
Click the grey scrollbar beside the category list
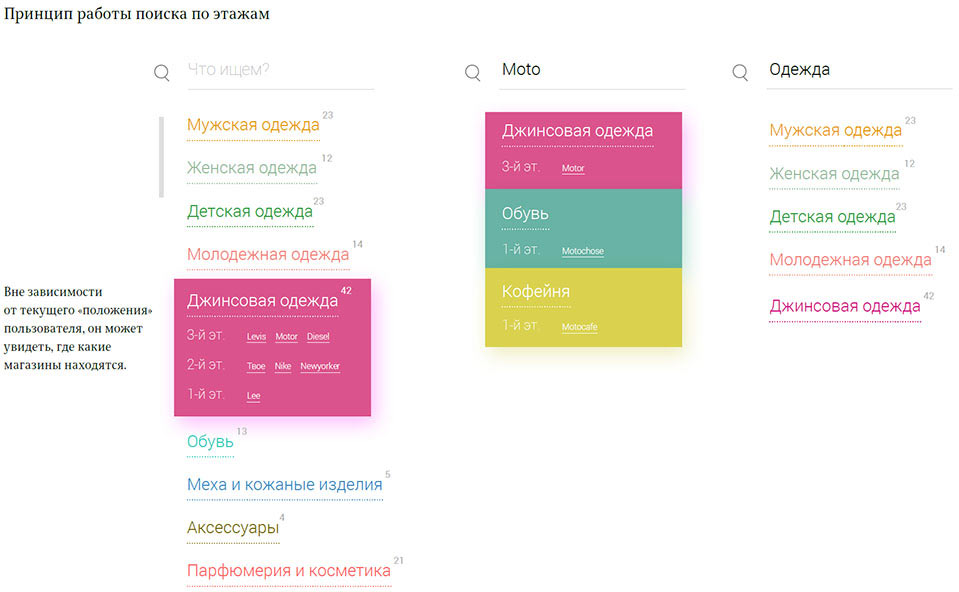pyautogui.click(x=161, y=157)
